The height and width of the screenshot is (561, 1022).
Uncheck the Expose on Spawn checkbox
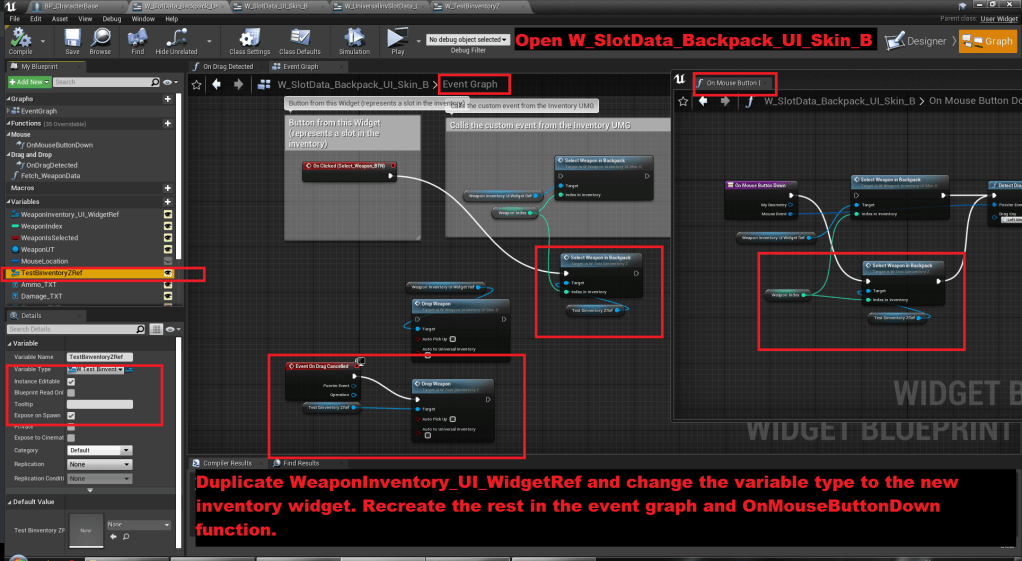point(71,415)
